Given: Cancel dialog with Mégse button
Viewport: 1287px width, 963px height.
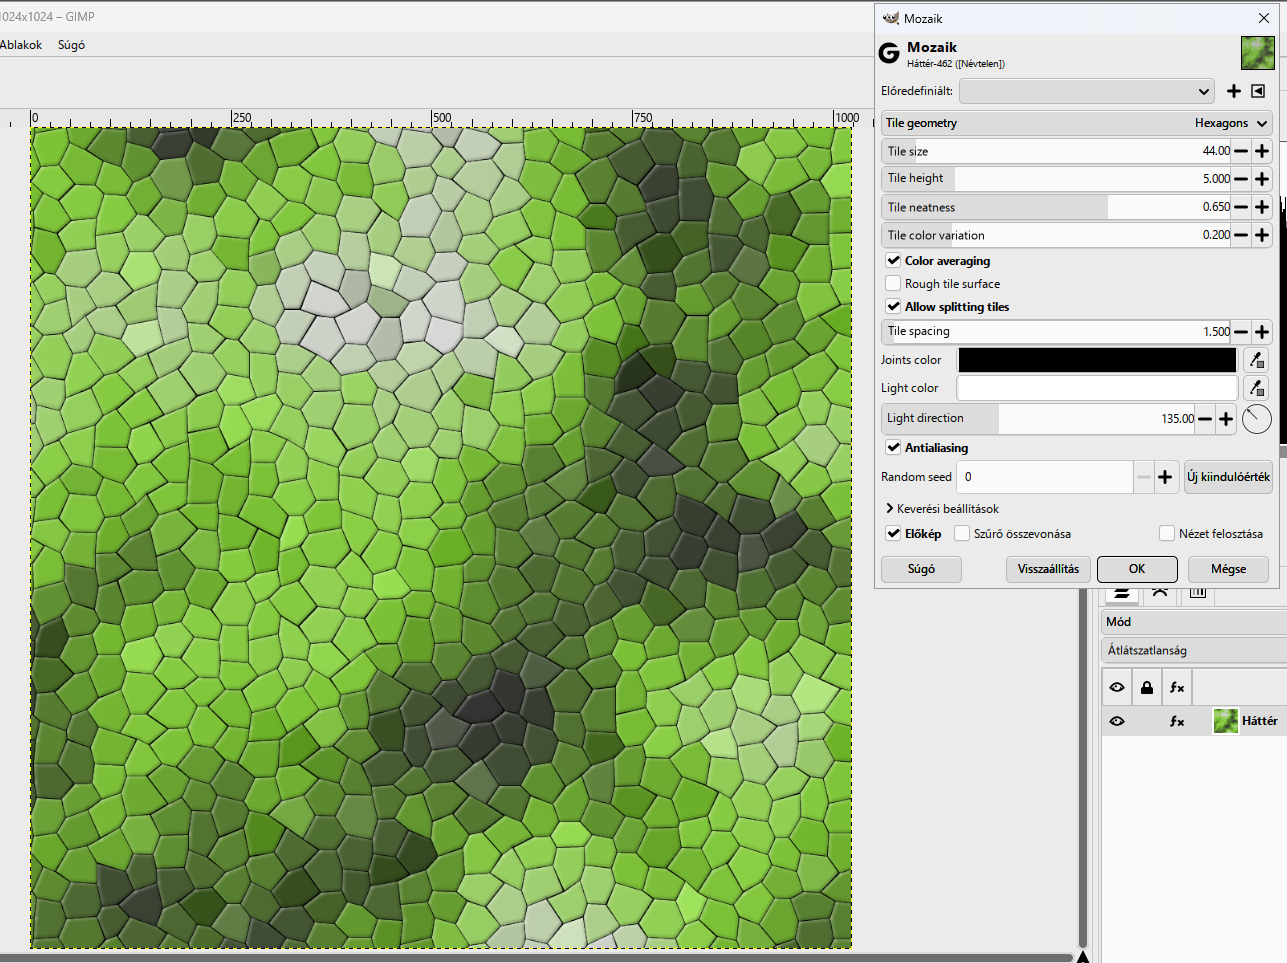Looking at the screenshot, I should 1228,569.
